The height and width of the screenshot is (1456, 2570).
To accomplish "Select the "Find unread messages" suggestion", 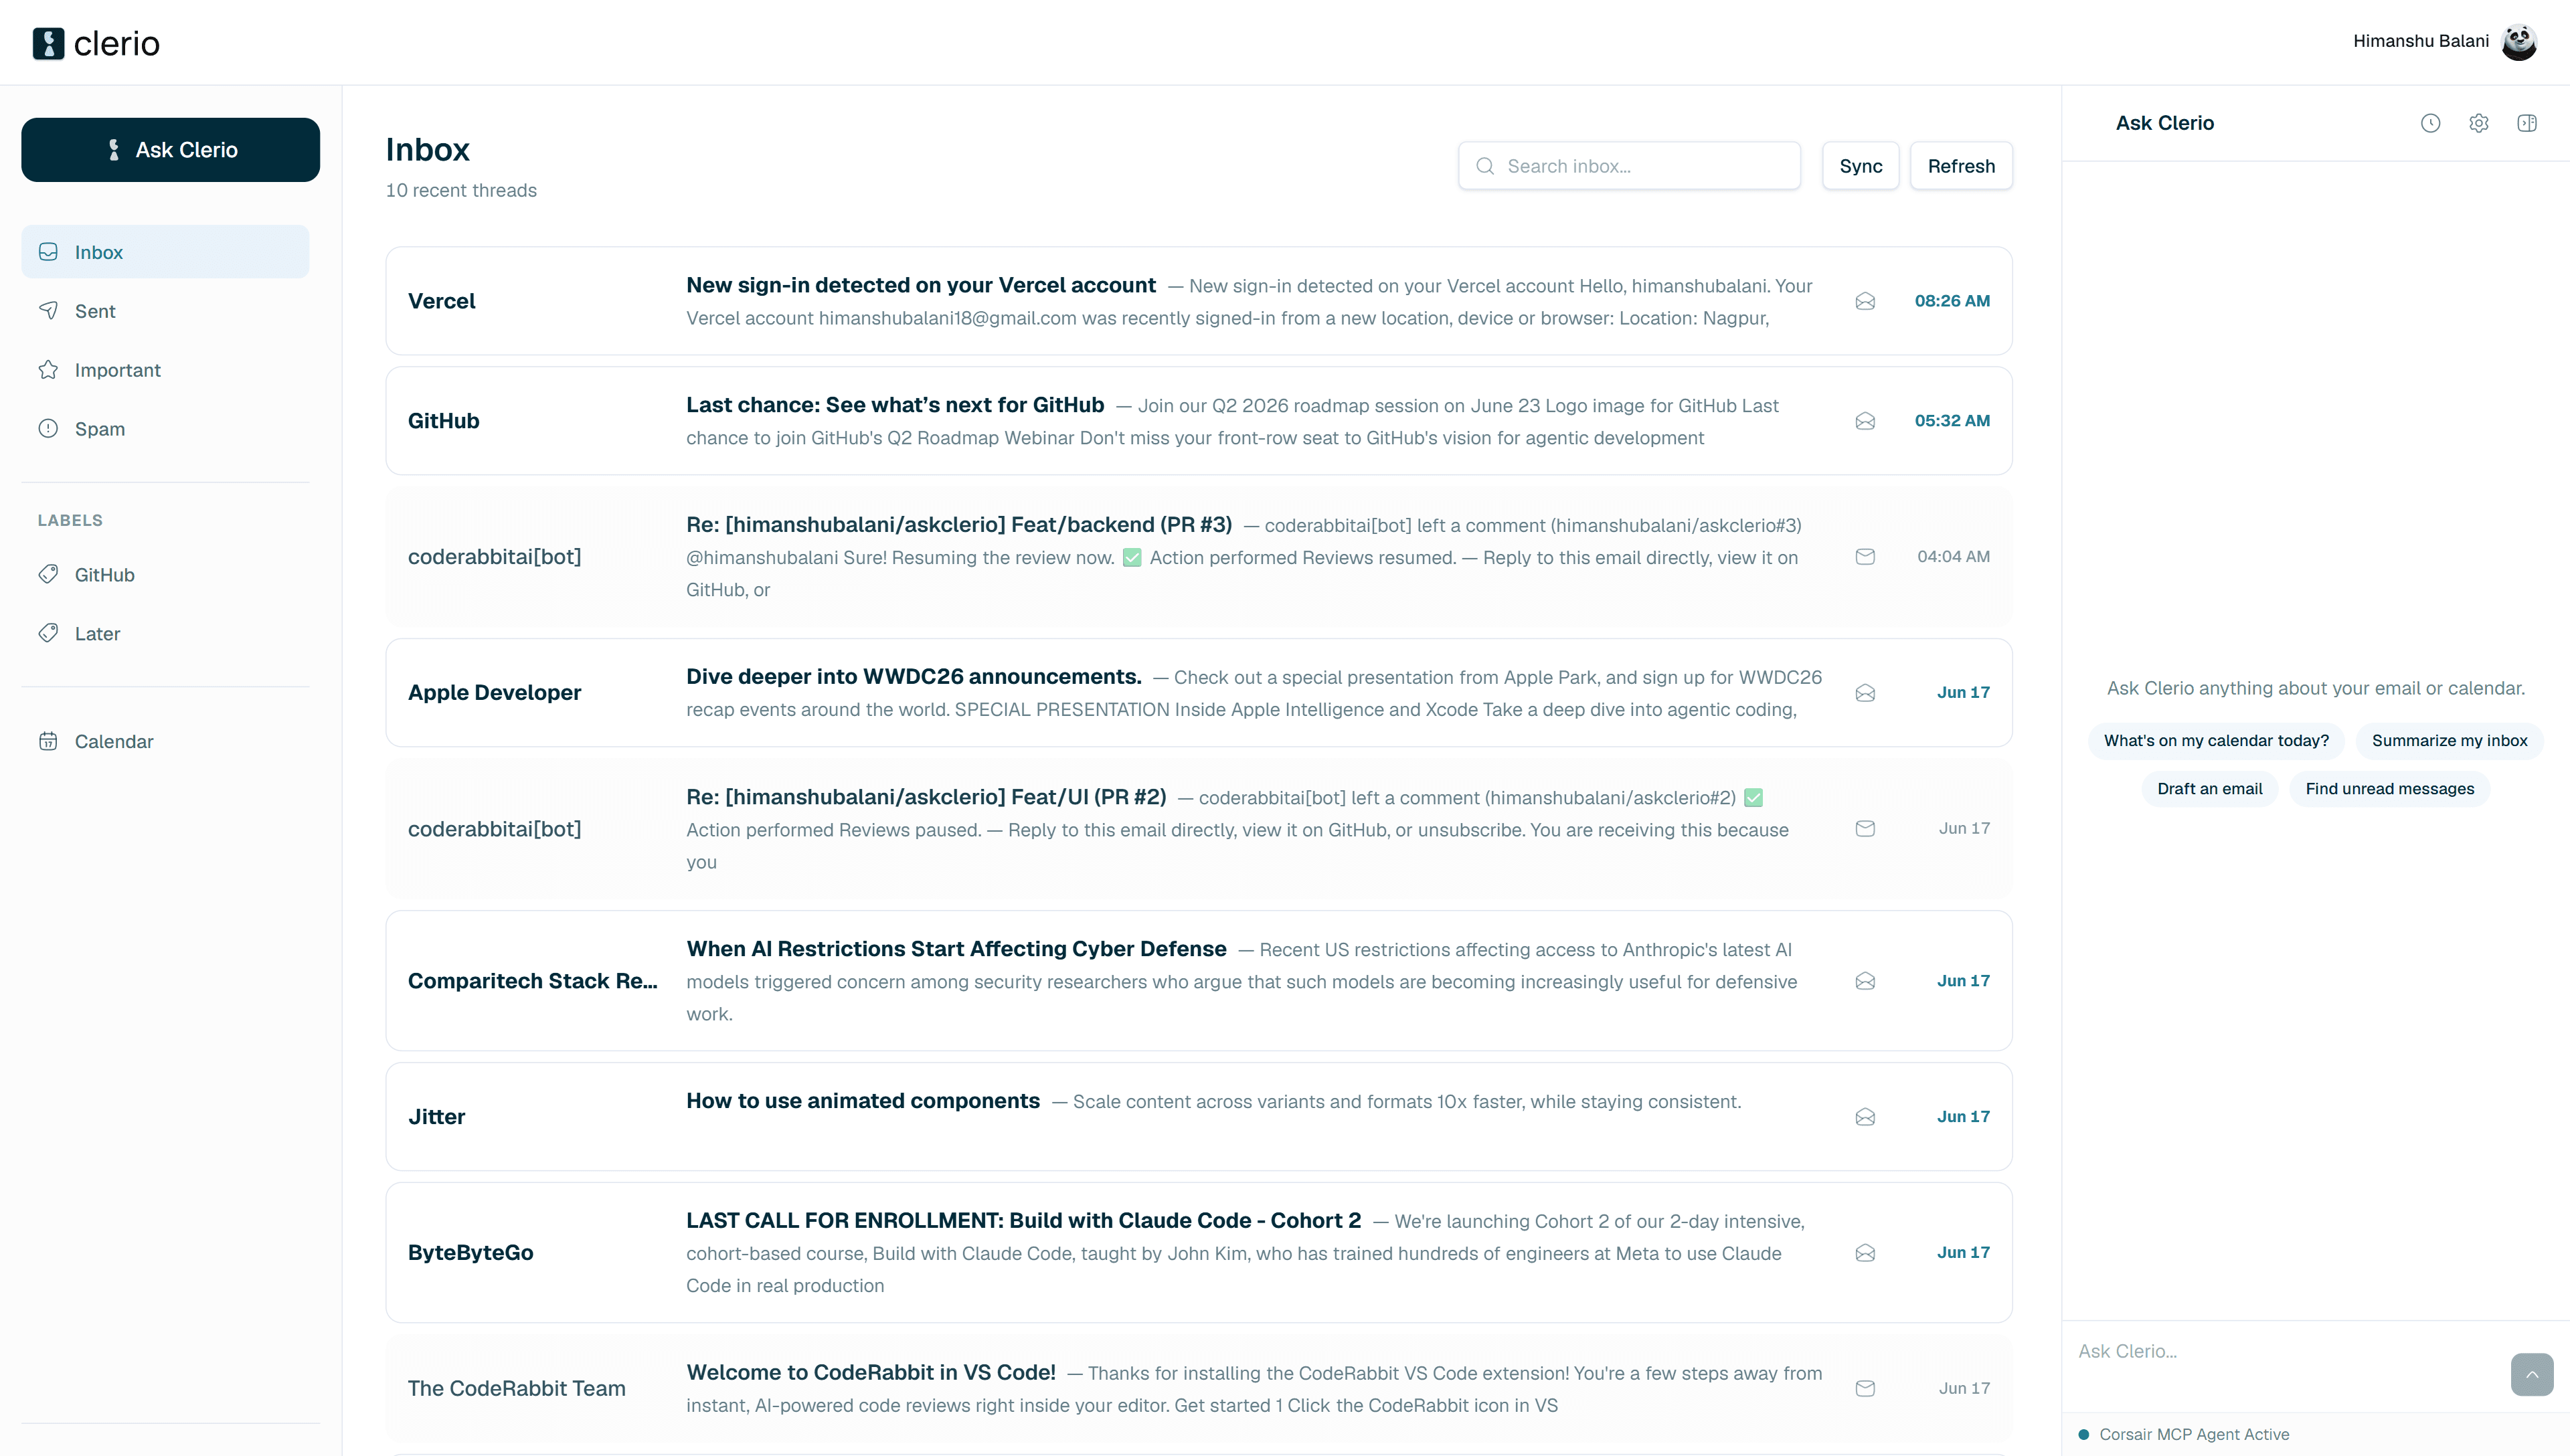I will [x=2389, y=789].
